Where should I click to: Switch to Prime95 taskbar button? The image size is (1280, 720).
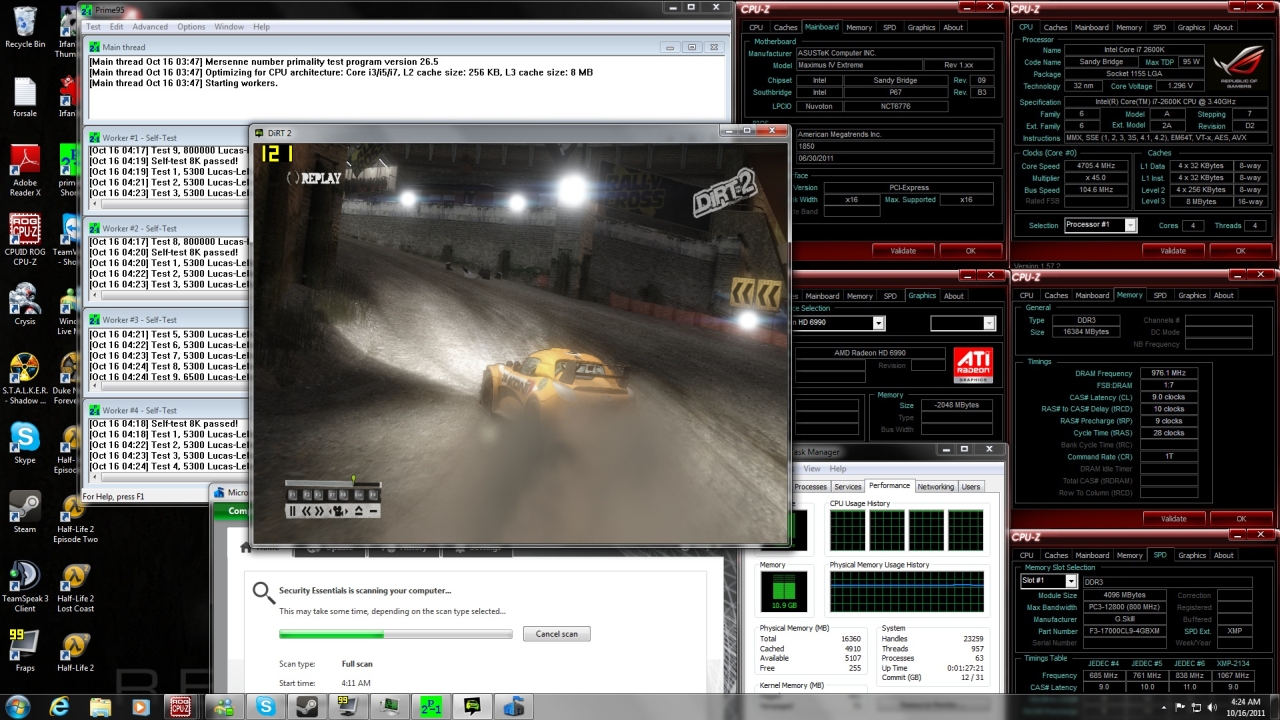click(x=431, y=706)
